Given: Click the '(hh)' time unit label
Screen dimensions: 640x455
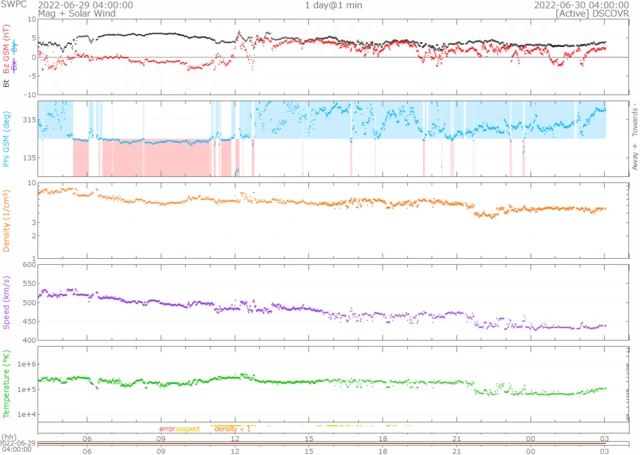Looking at the screenshot, I should [x=8, y=438].
